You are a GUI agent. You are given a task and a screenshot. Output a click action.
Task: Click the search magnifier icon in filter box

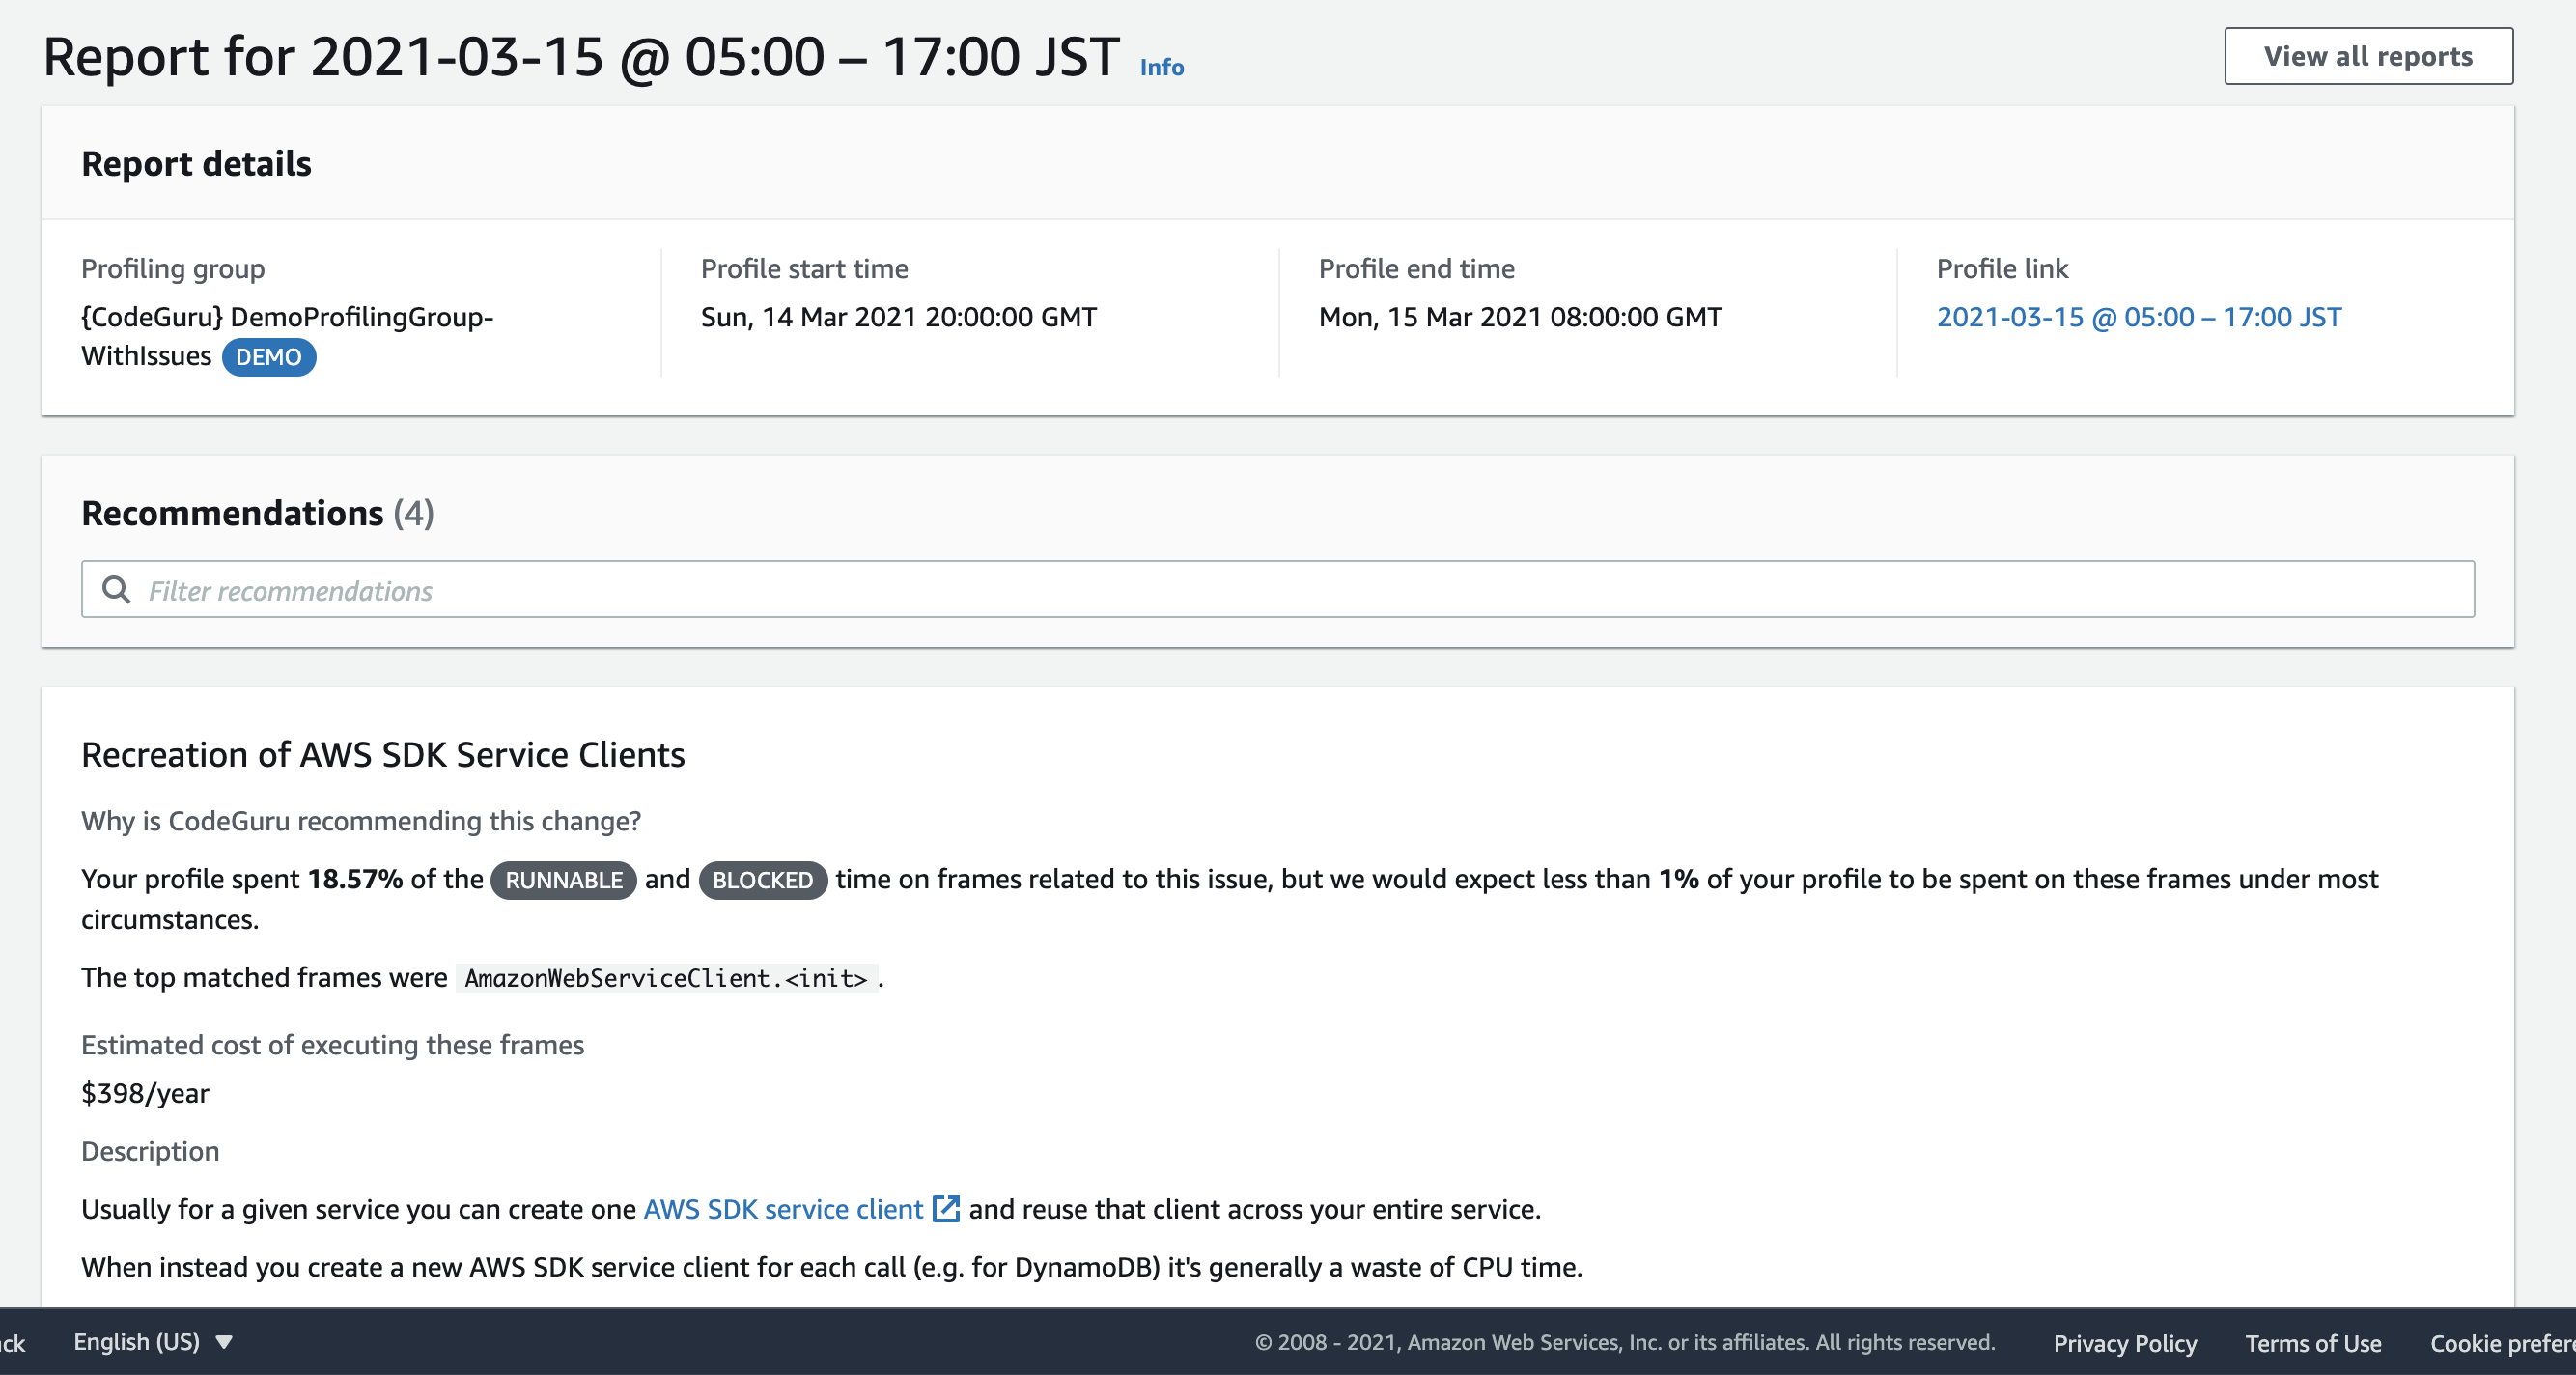pyautogui.click(x=116, y=590)
